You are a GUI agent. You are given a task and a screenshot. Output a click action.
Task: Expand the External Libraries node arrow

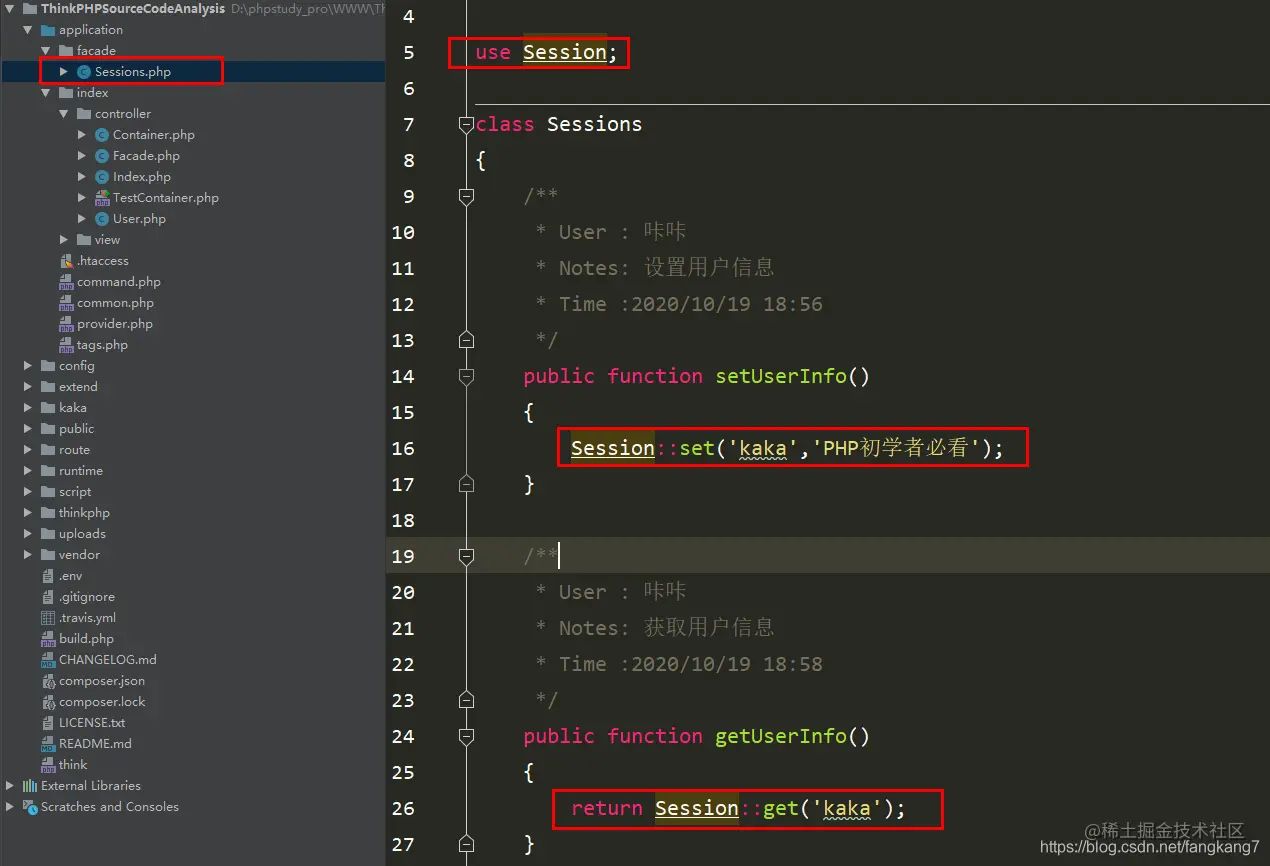tap(10, 786)
